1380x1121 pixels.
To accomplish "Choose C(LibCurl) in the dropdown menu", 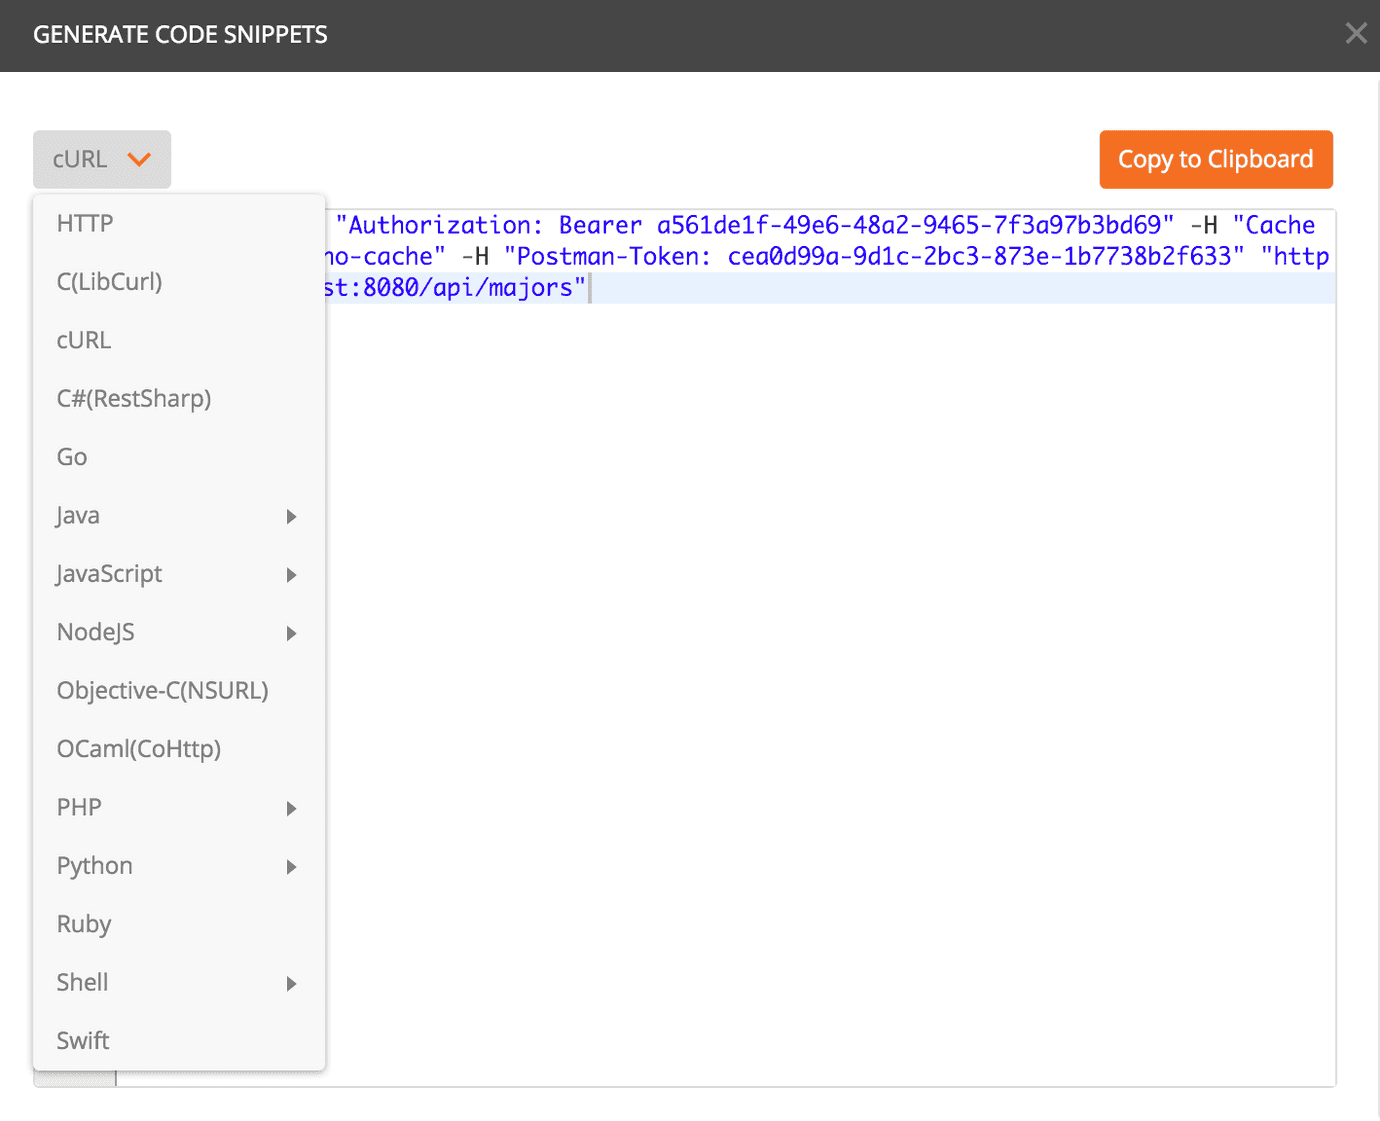I will click(109, 282).
